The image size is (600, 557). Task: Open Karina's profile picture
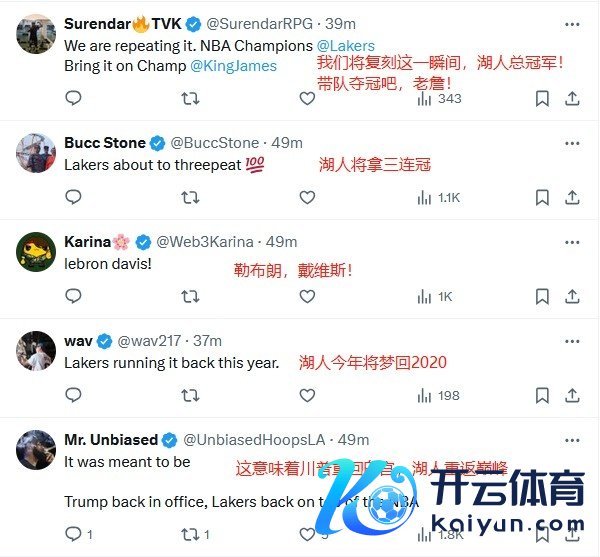point(36,252)
